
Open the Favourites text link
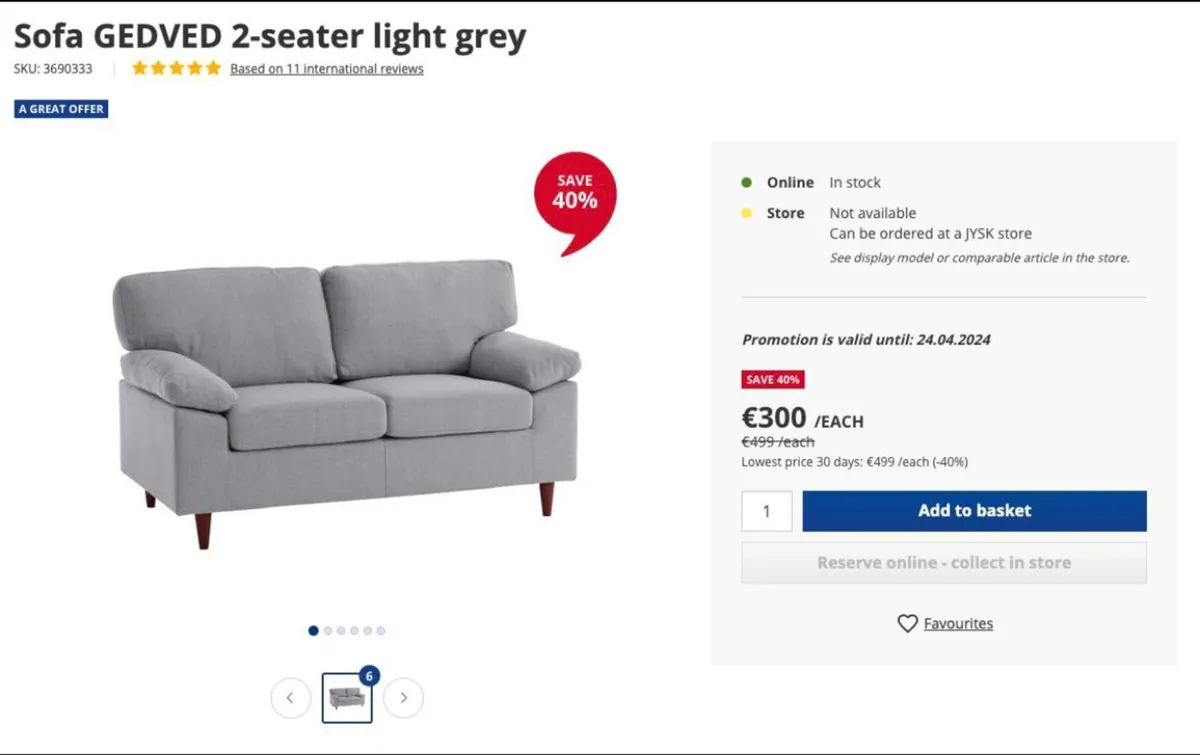pyautogui.click(x=958, y=623)
